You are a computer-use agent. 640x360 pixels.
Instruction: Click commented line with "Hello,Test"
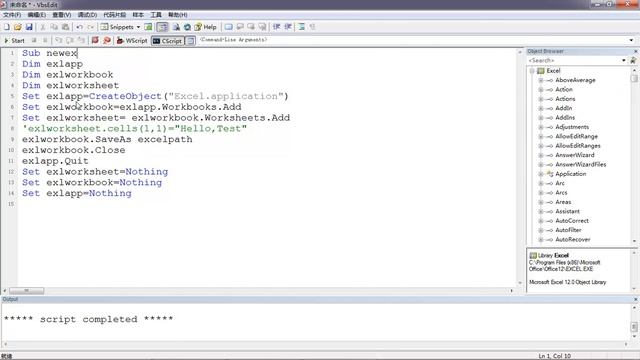[x=134, y=129]
